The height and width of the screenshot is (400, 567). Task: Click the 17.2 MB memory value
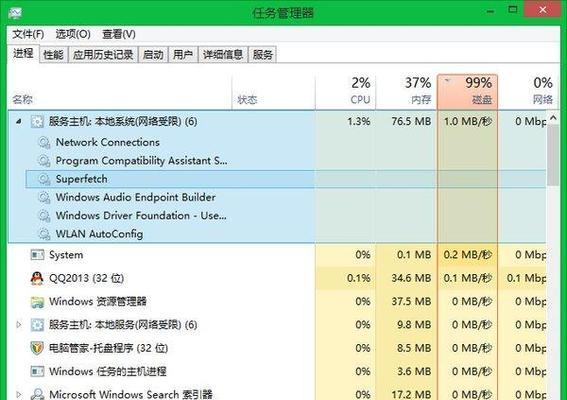(x=411, y=394)
